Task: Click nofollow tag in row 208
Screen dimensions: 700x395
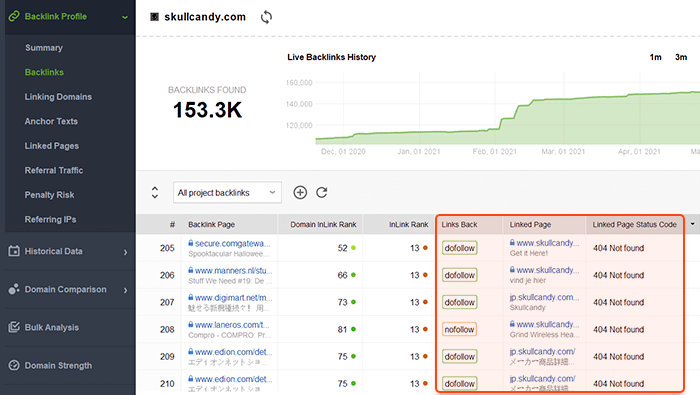Action: [459, 329]
